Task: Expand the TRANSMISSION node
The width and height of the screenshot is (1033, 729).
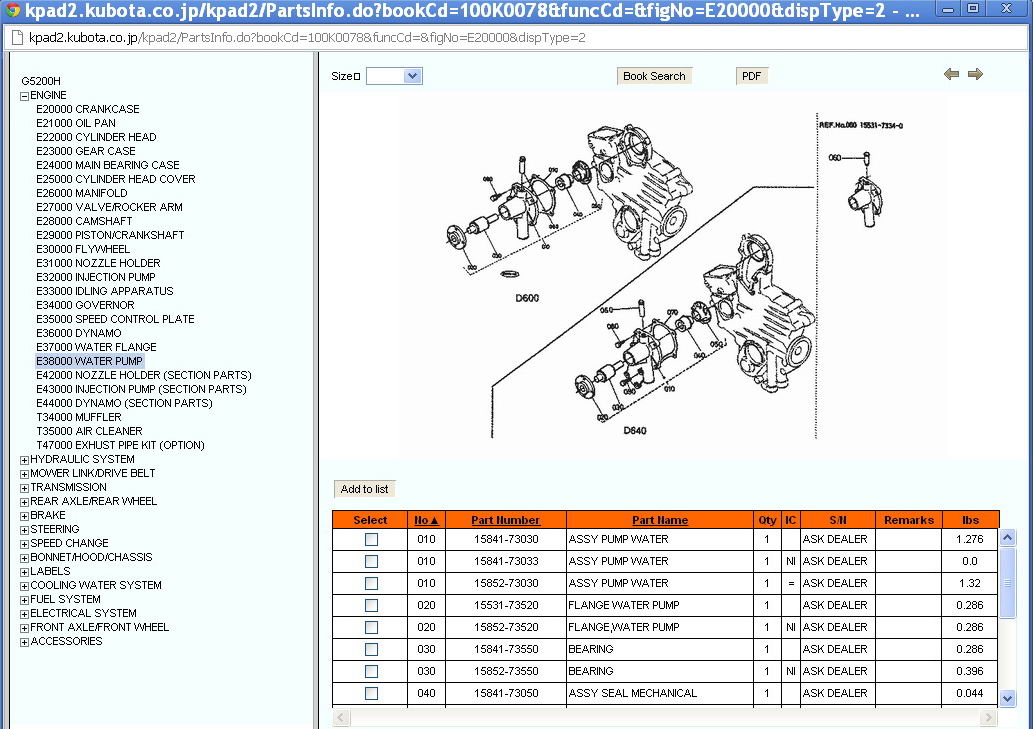Action: [24, 488]
